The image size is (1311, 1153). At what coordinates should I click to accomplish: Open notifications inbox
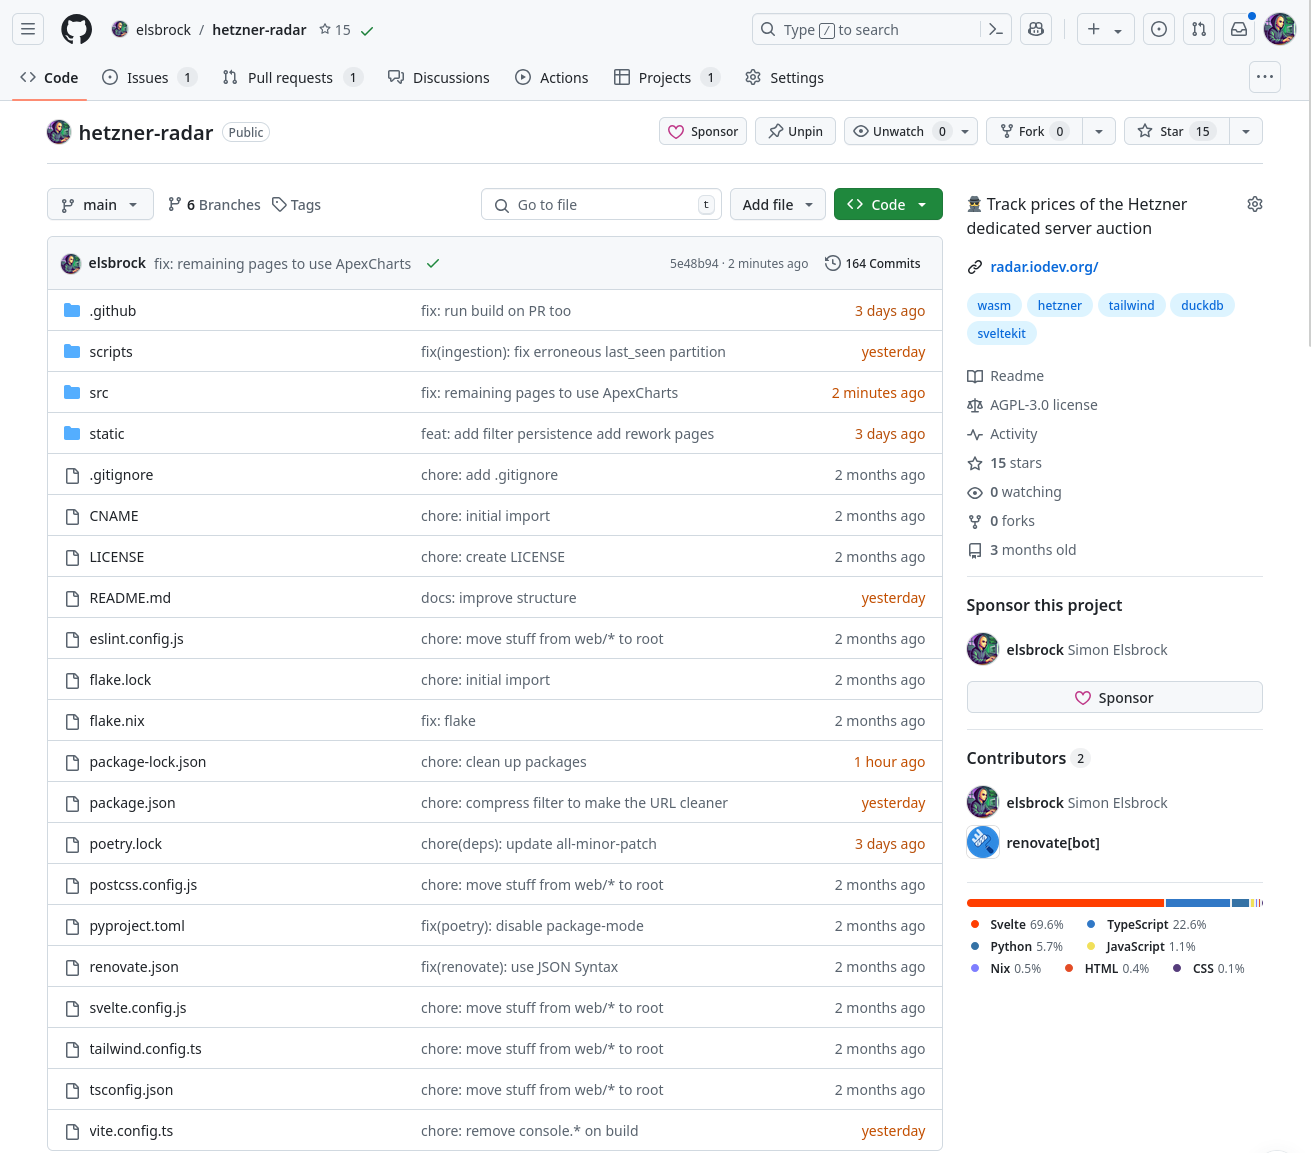pos(1239,29)
